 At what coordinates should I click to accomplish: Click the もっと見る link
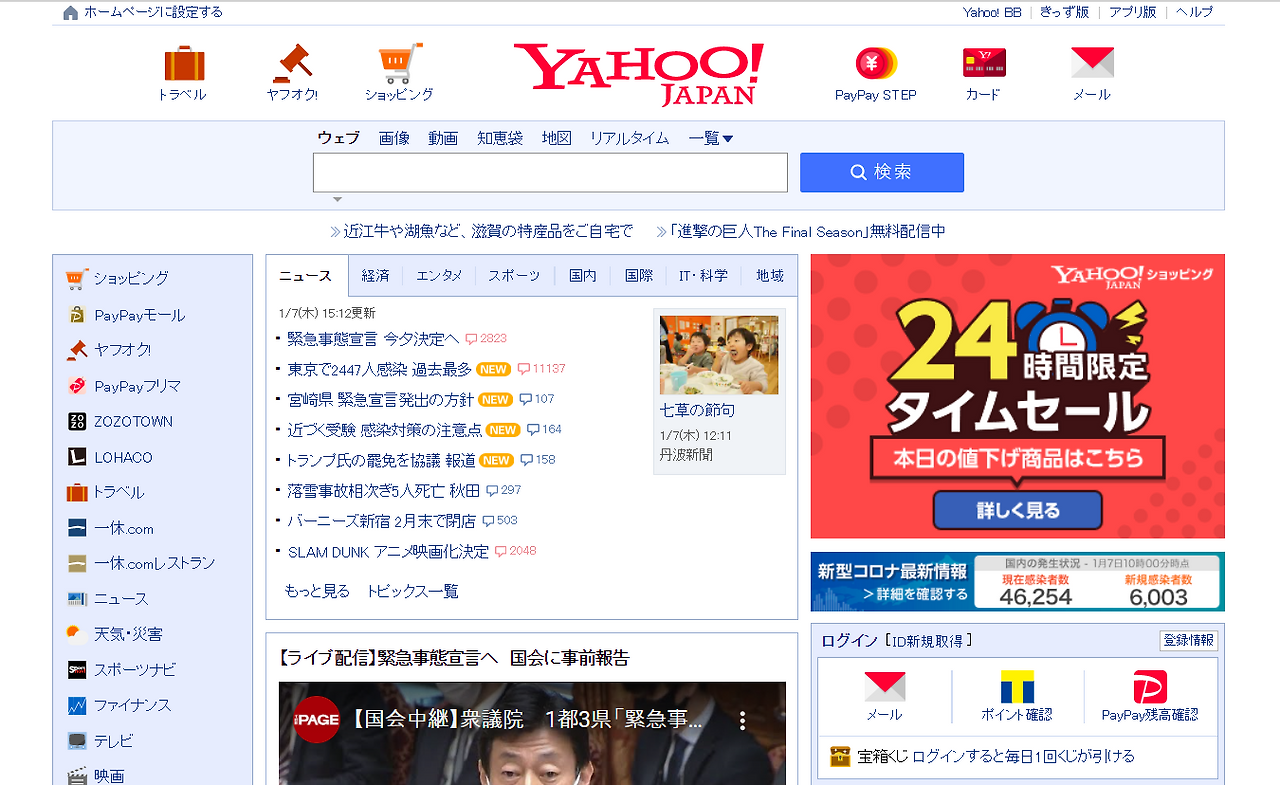tap(317, 591)
